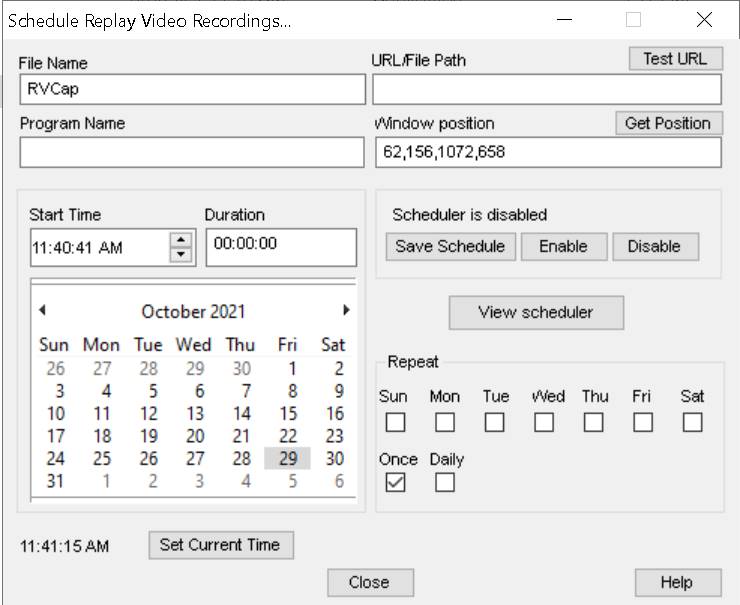740x605 pixels.
Task: Enable the Wed repeat checkbox
Action: [x=544, y=422]
